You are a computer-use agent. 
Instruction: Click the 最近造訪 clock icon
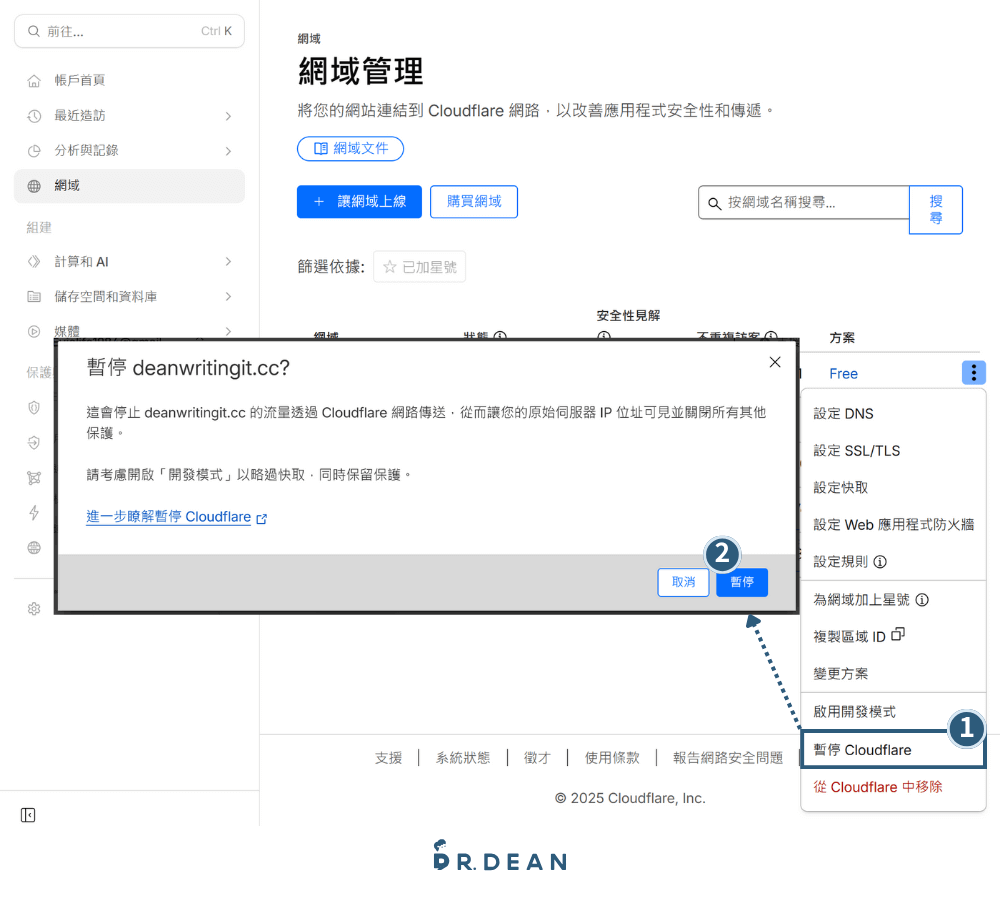[x=34, y=115]
